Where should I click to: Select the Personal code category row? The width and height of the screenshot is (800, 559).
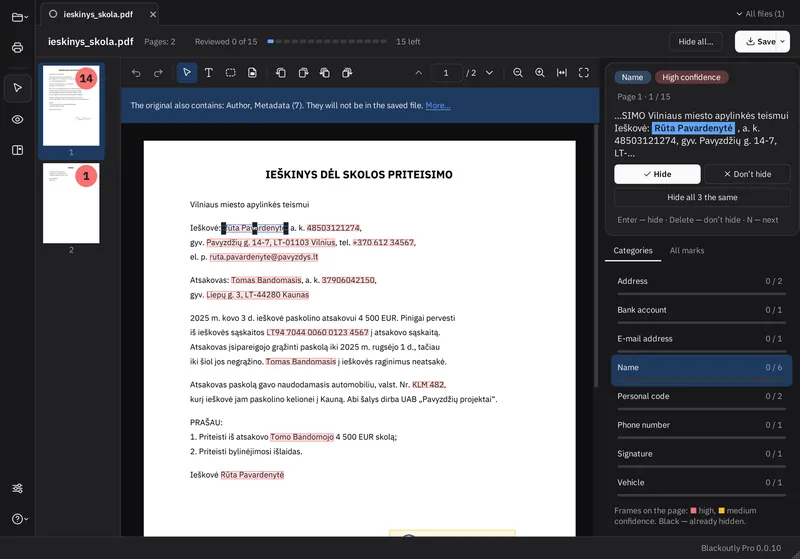pyautogui.click(x=700, y=397)
